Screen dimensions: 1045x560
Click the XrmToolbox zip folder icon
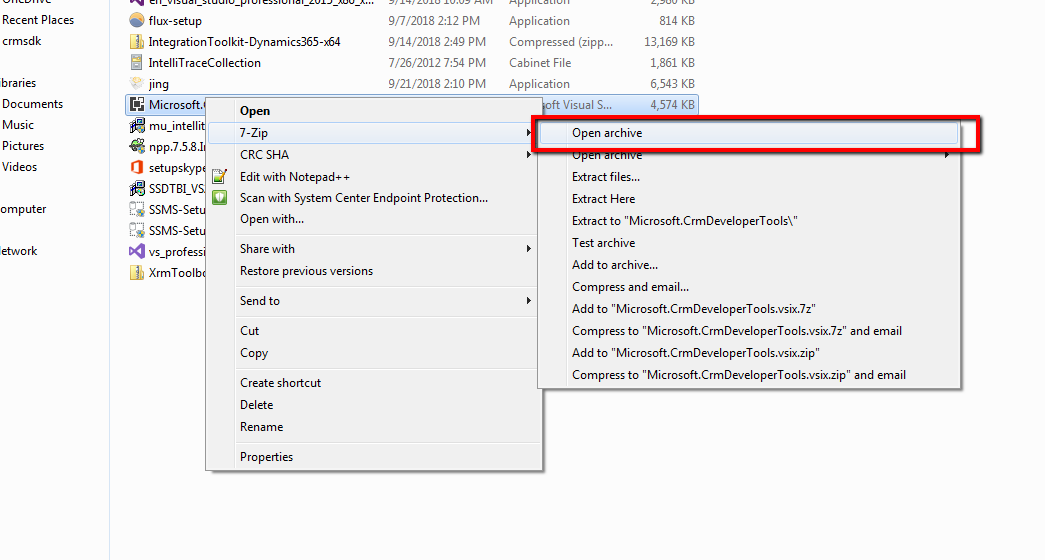click(137, 273)
